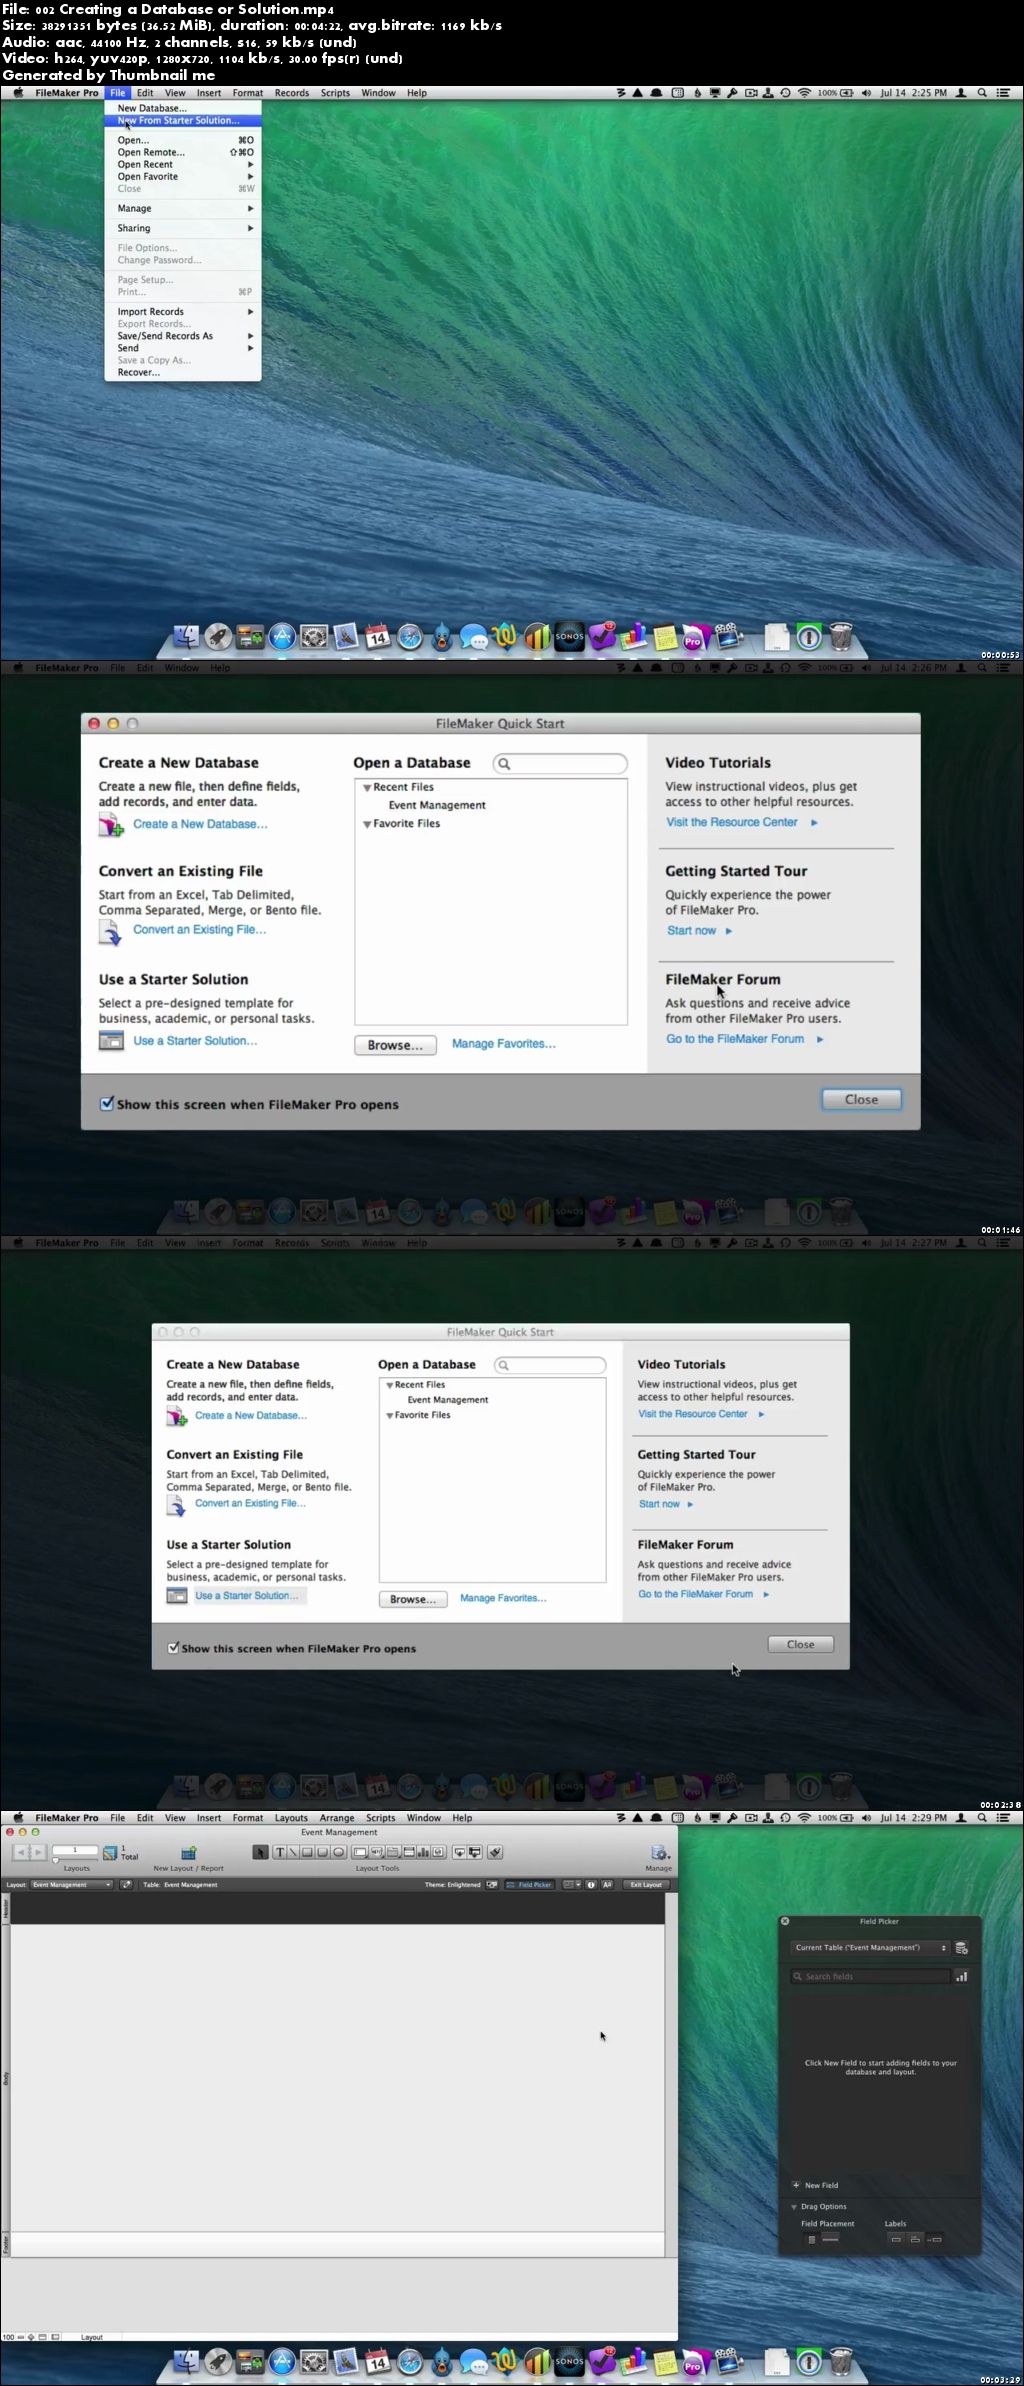The image size is (1024, 2386).
Task: Choose New From Starter Solution... menu item
Action: point(184,120)
